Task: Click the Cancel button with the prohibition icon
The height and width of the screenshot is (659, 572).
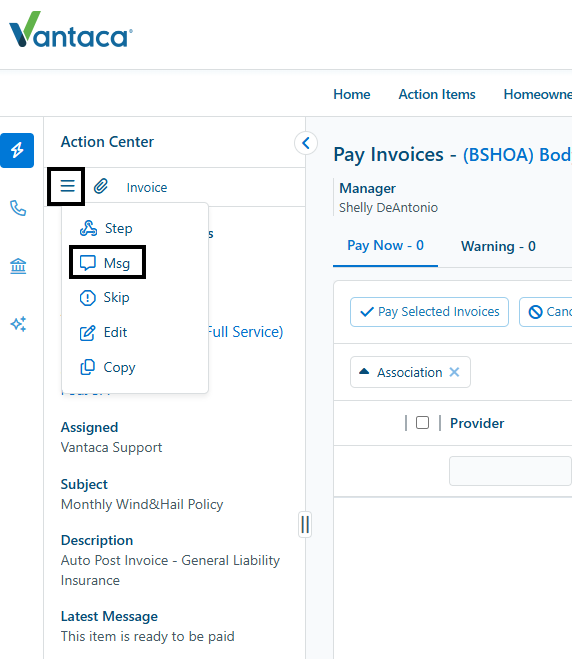Action: [546, 312]
